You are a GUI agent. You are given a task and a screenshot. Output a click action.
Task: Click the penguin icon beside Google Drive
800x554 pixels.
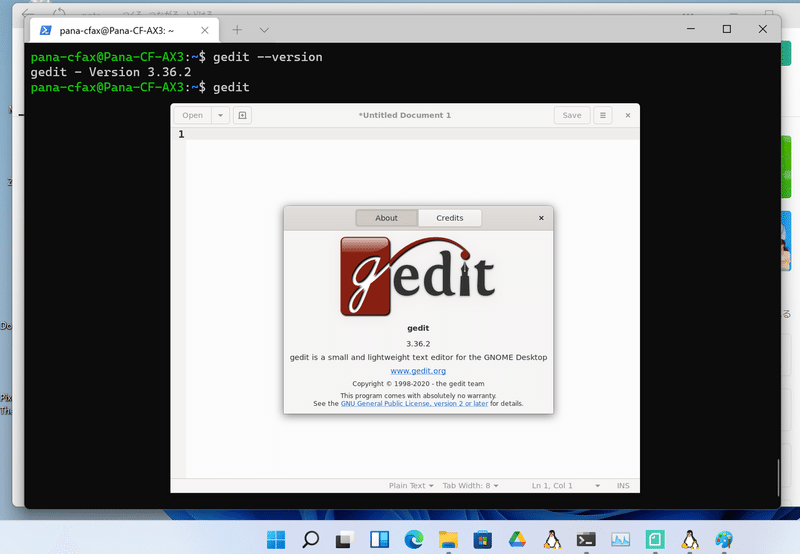click(x=552, y=539)
